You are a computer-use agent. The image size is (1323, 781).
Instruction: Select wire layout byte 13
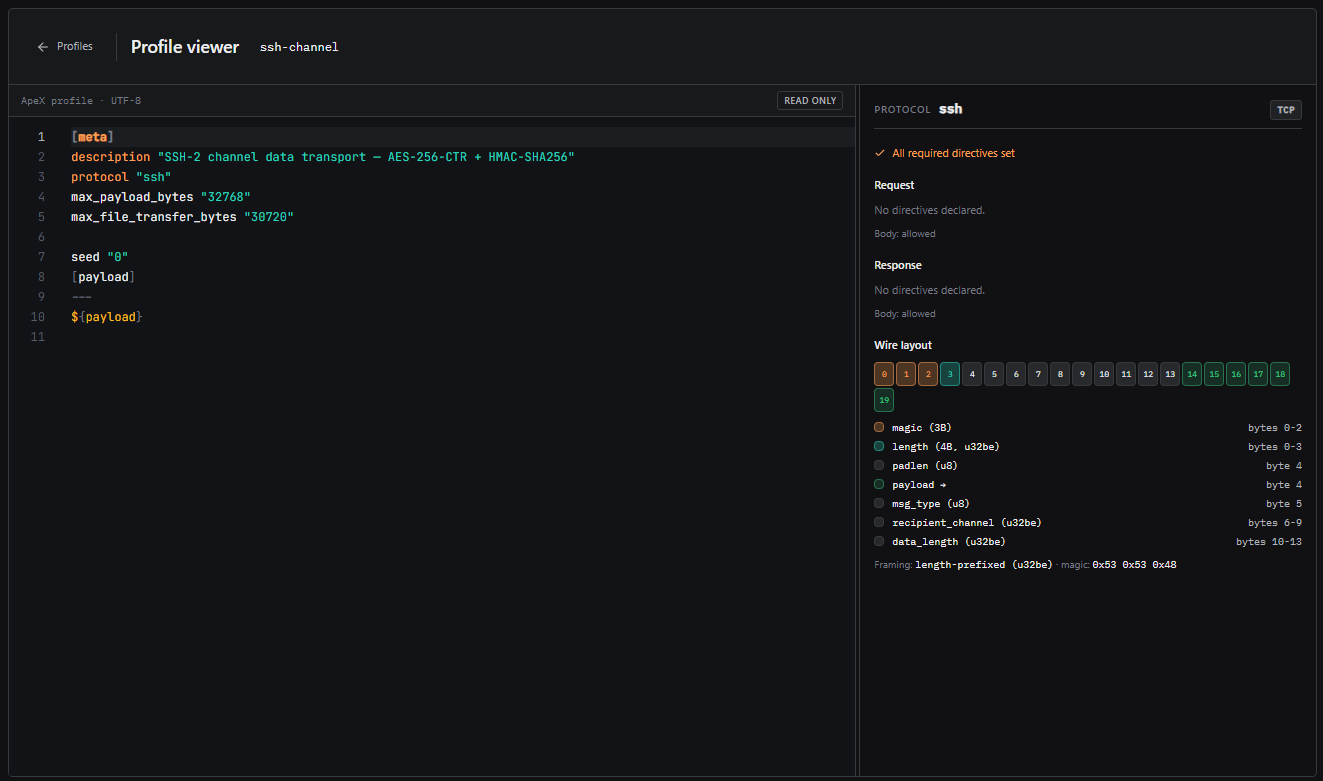(1170, 374)
